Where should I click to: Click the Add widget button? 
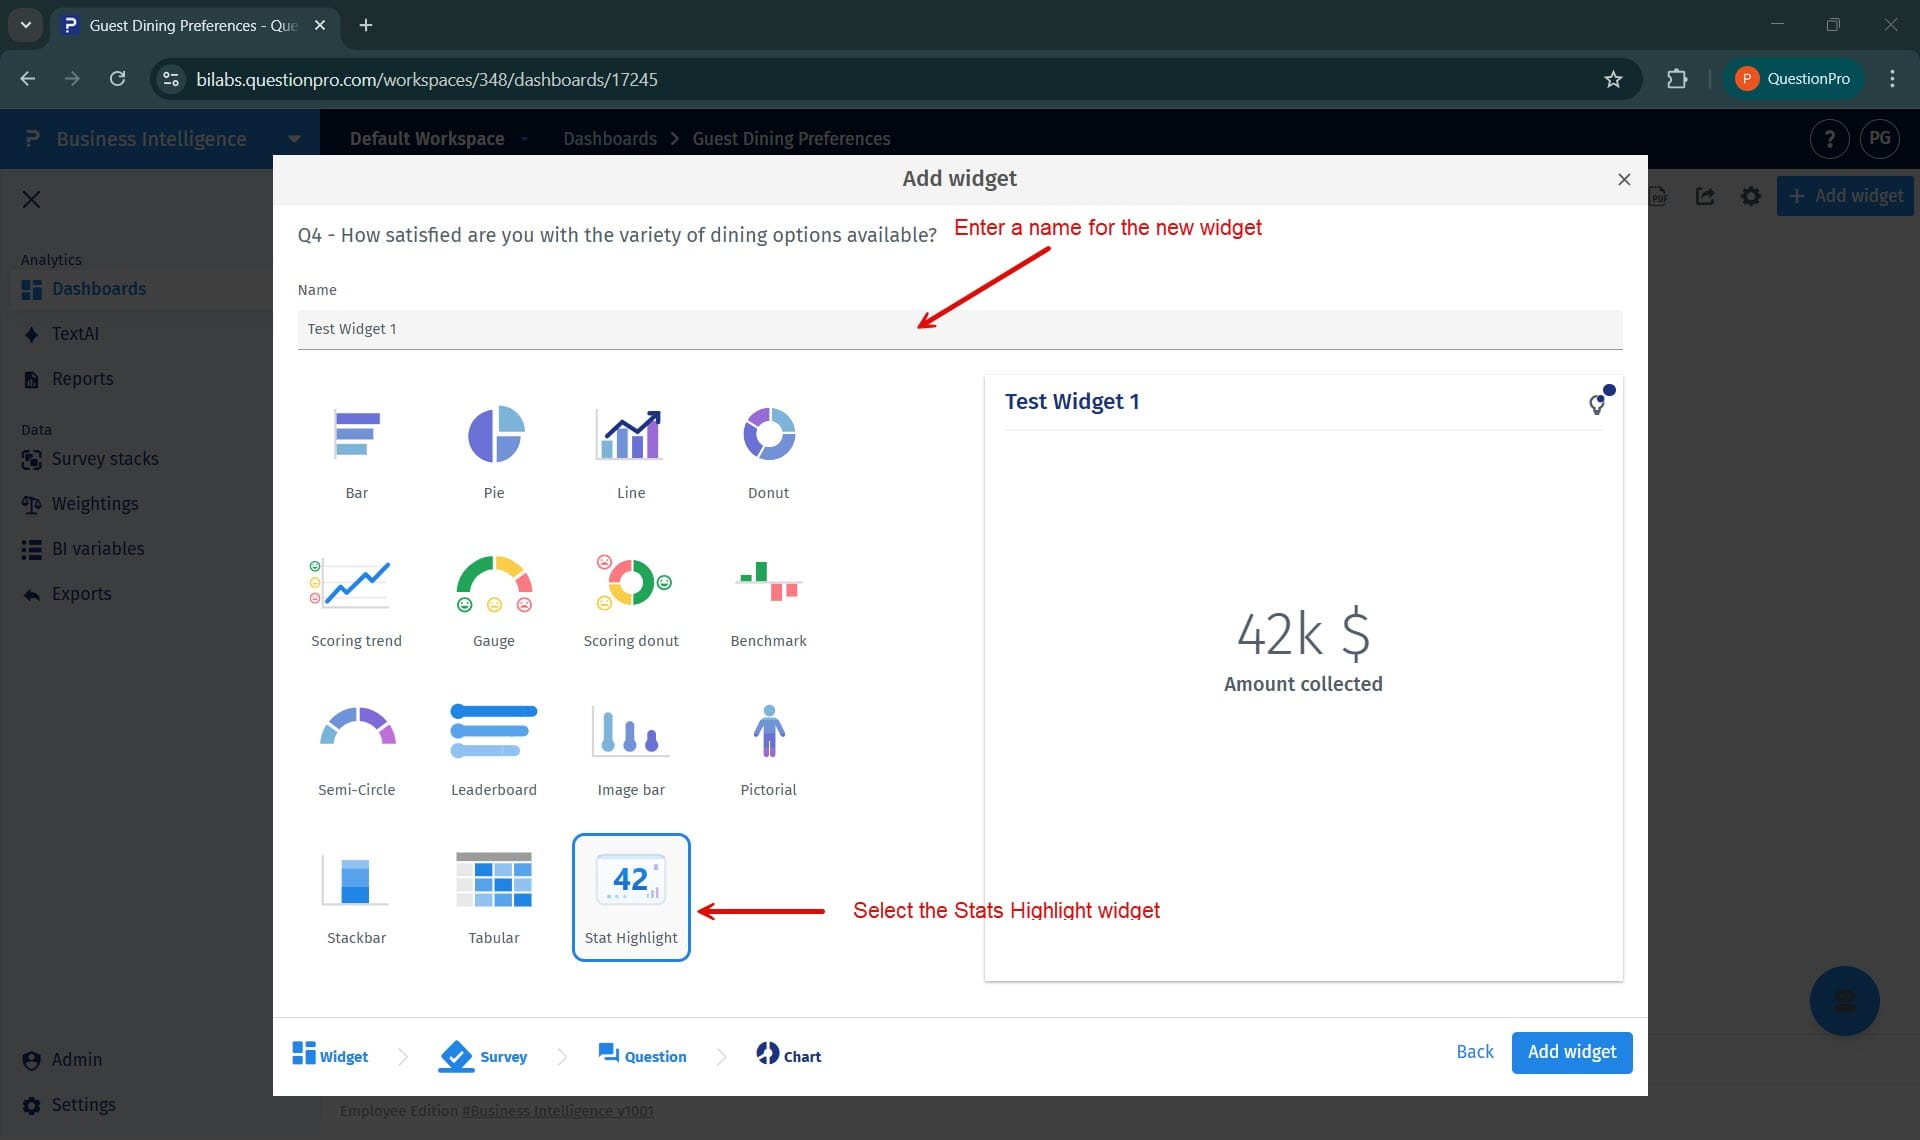click(x=1572, y=1052)
